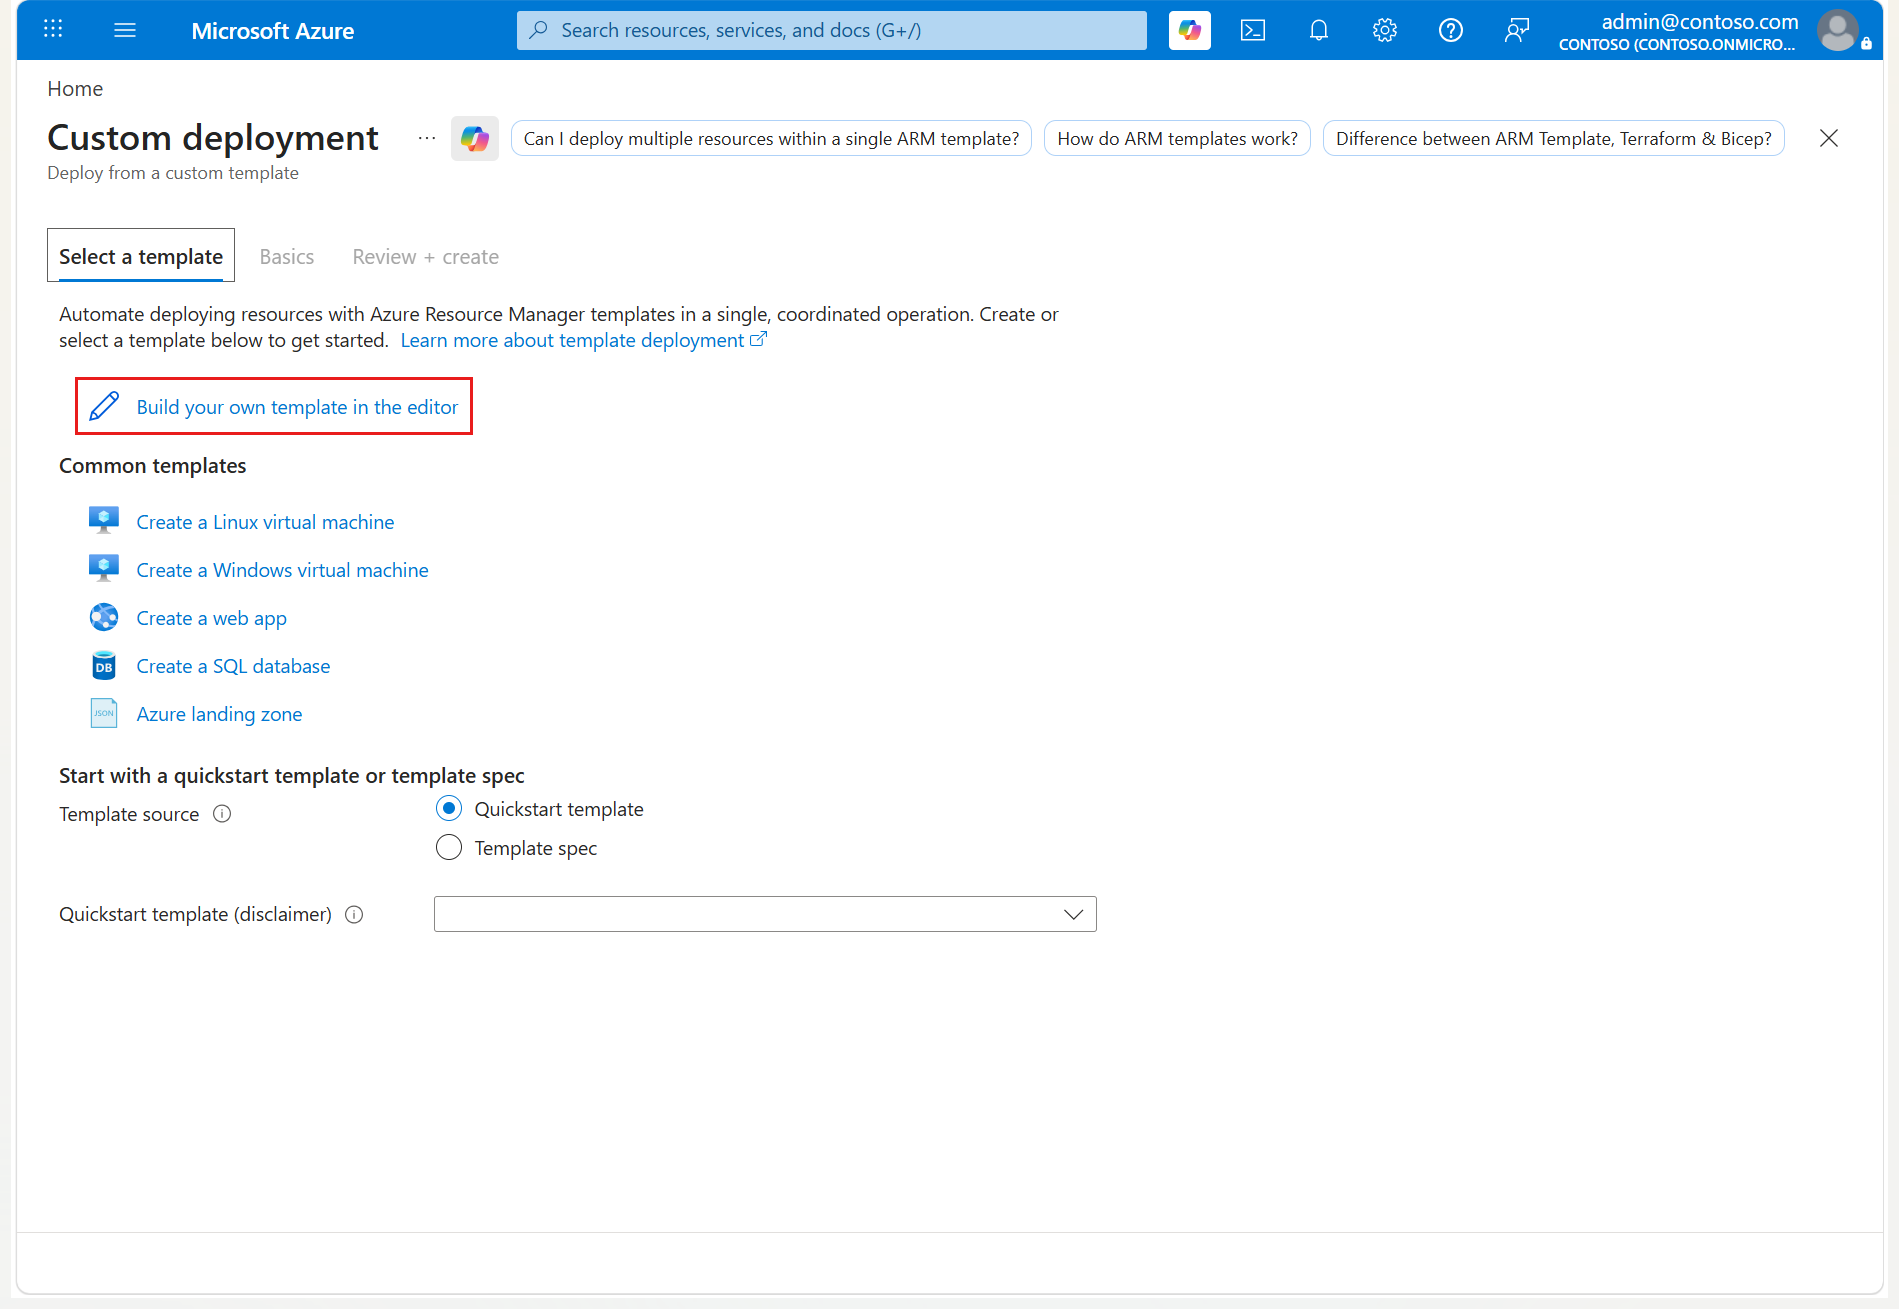Click the Copilot icon next to the page title
Viewport: 1899px width, 1309px height.
pyautogui.click(x=475, y=138)
